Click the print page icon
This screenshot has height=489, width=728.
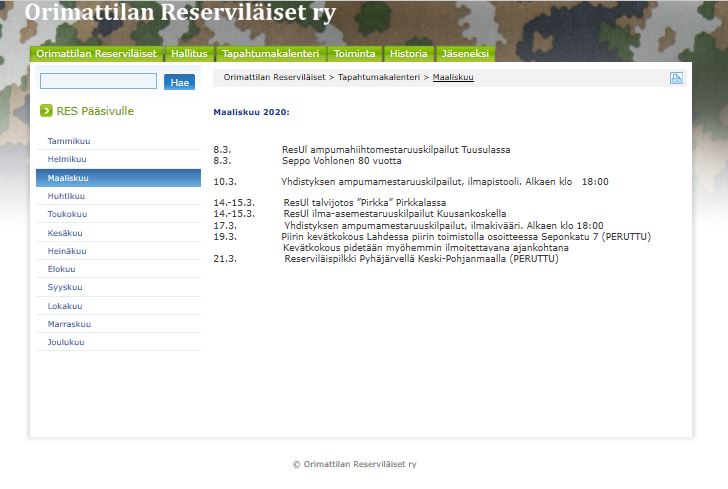tap(676, 78)
